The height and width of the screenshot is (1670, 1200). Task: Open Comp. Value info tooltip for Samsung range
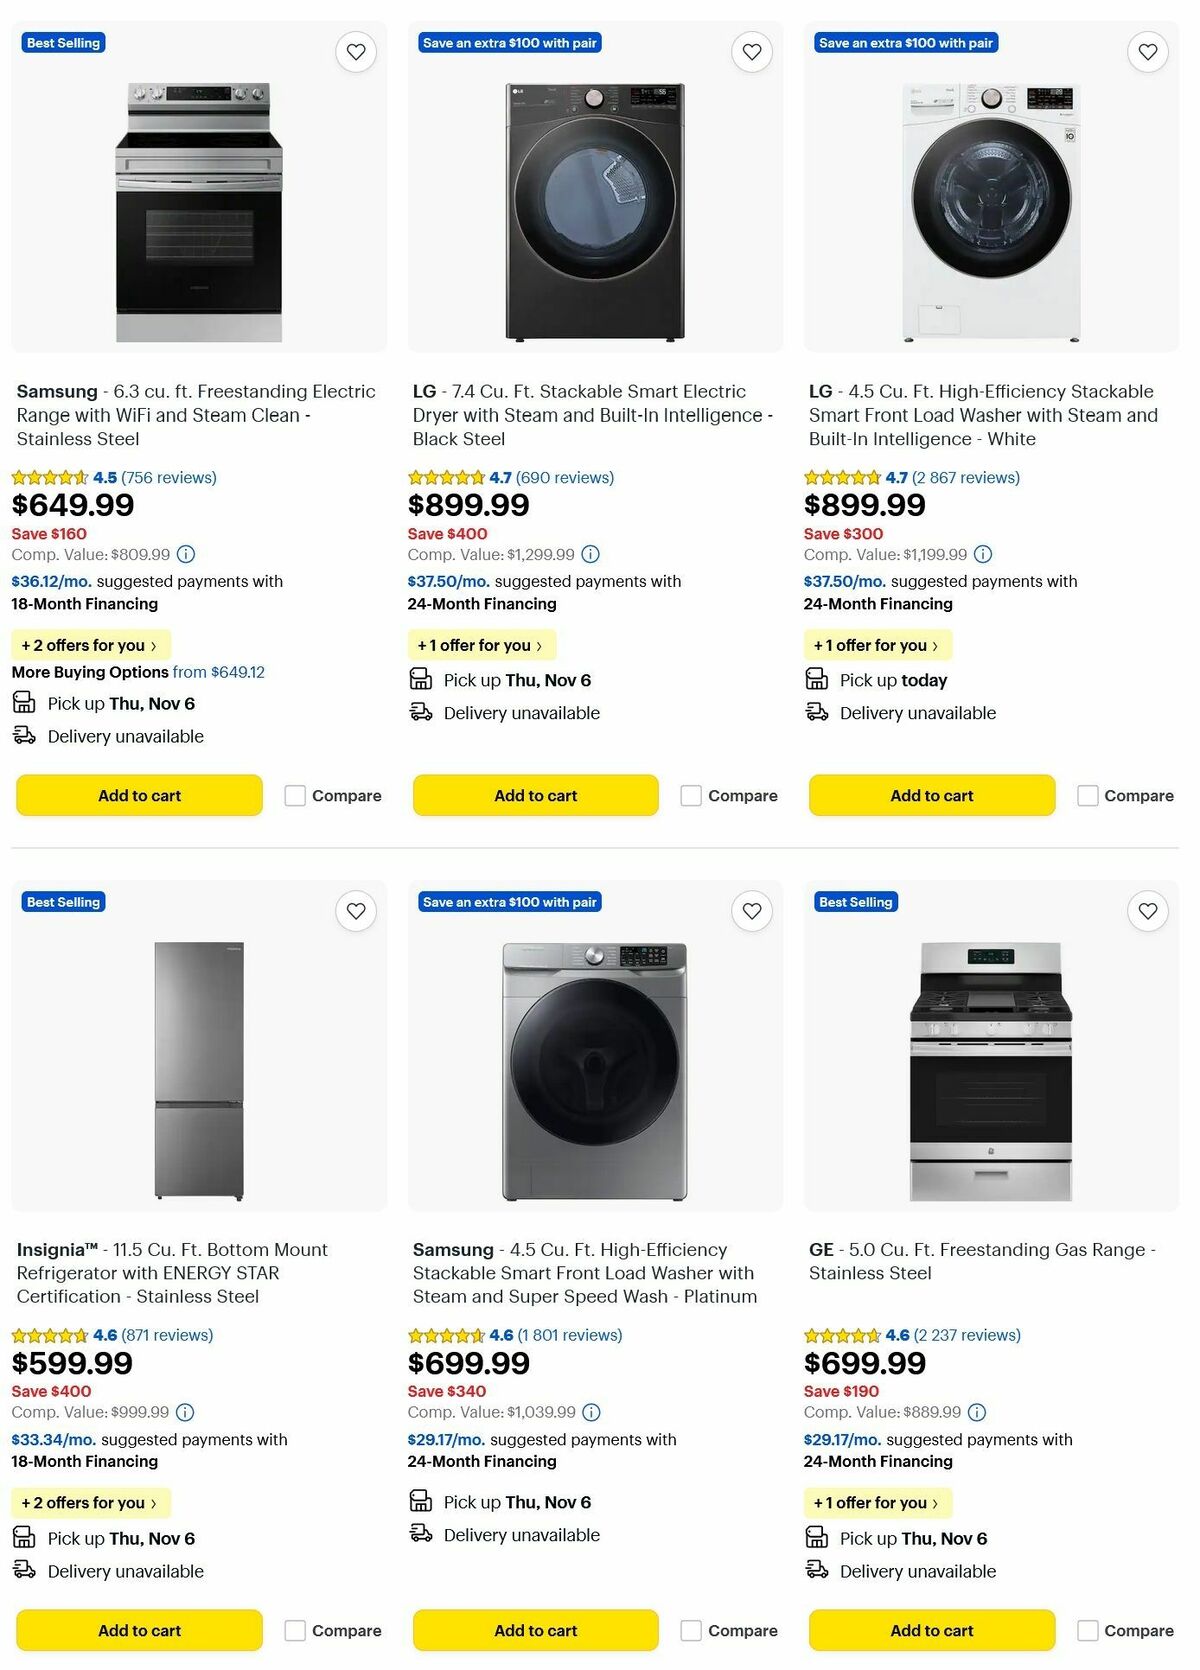click(x=185, y=554)
